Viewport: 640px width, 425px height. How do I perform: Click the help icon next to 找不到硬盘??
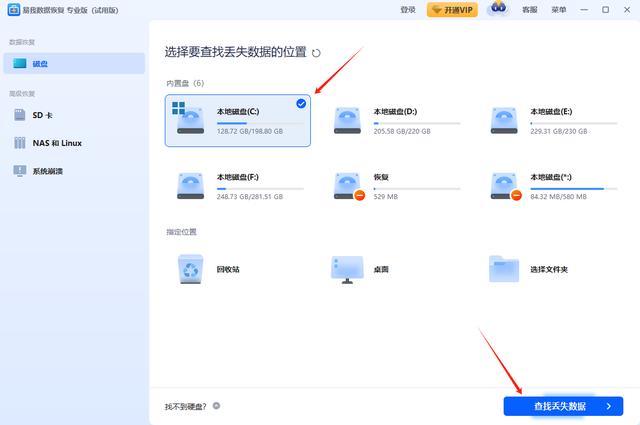point(216,406)
